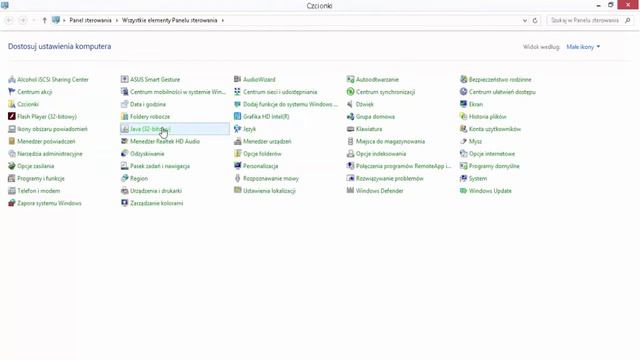Click the Dźwięk speaker icon

tap(350, 104)
